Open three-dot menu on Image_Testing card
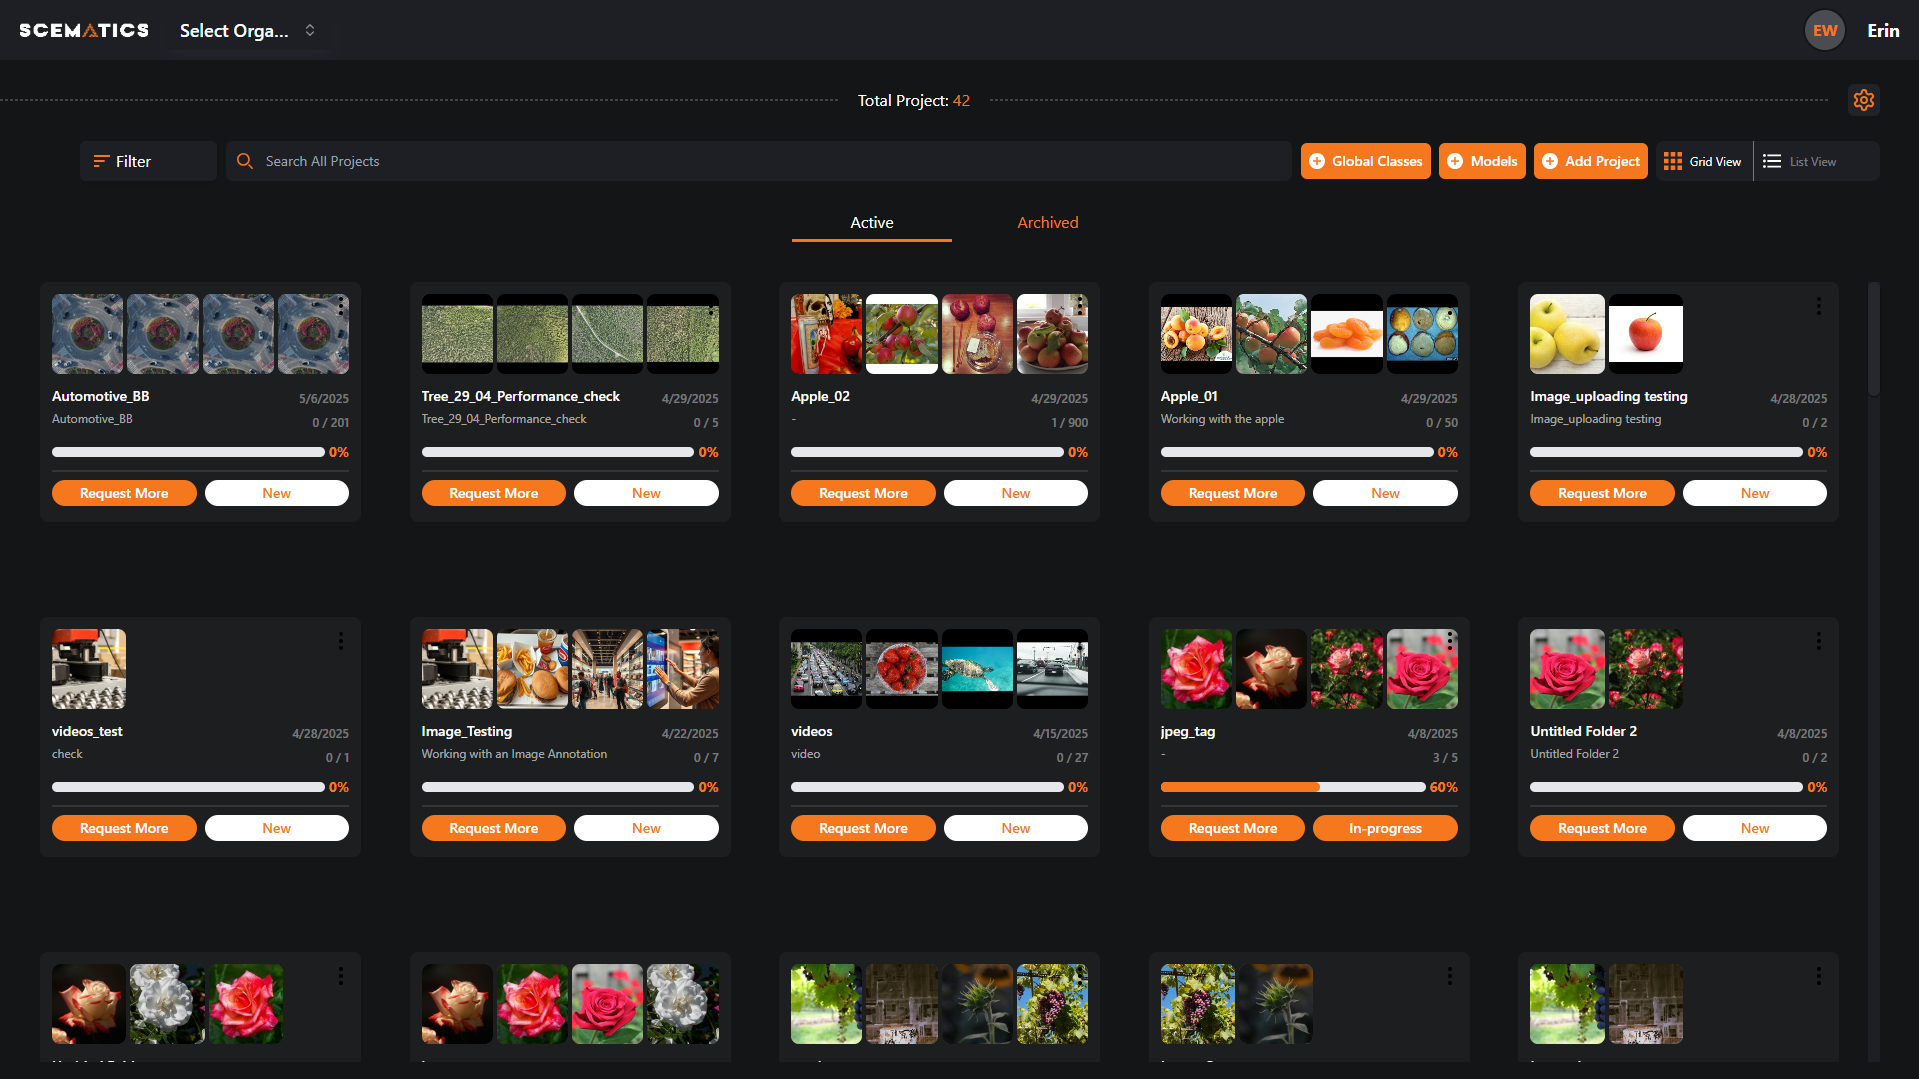Viewport: 1919px width, 1079px height. pyautogui.click(x=711, y=641)
